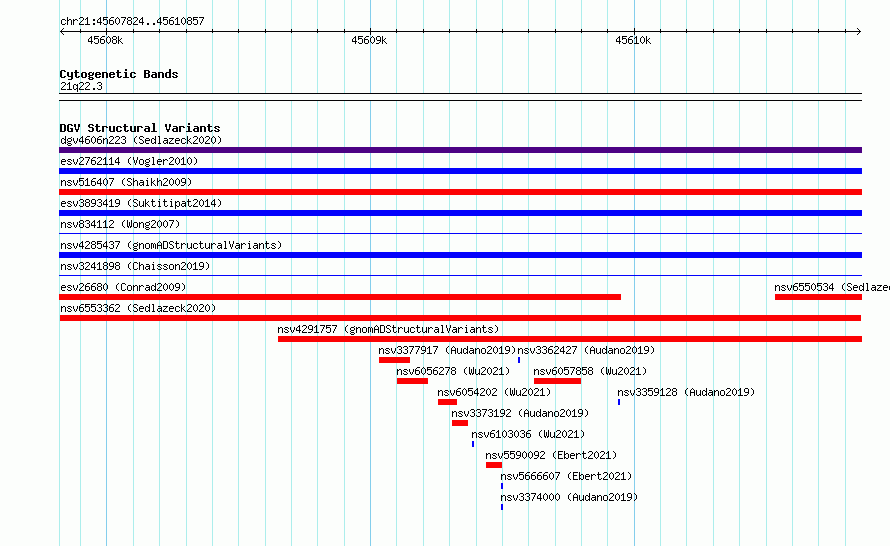Select the blue esv2762114 variant bar

click(460, 171)
